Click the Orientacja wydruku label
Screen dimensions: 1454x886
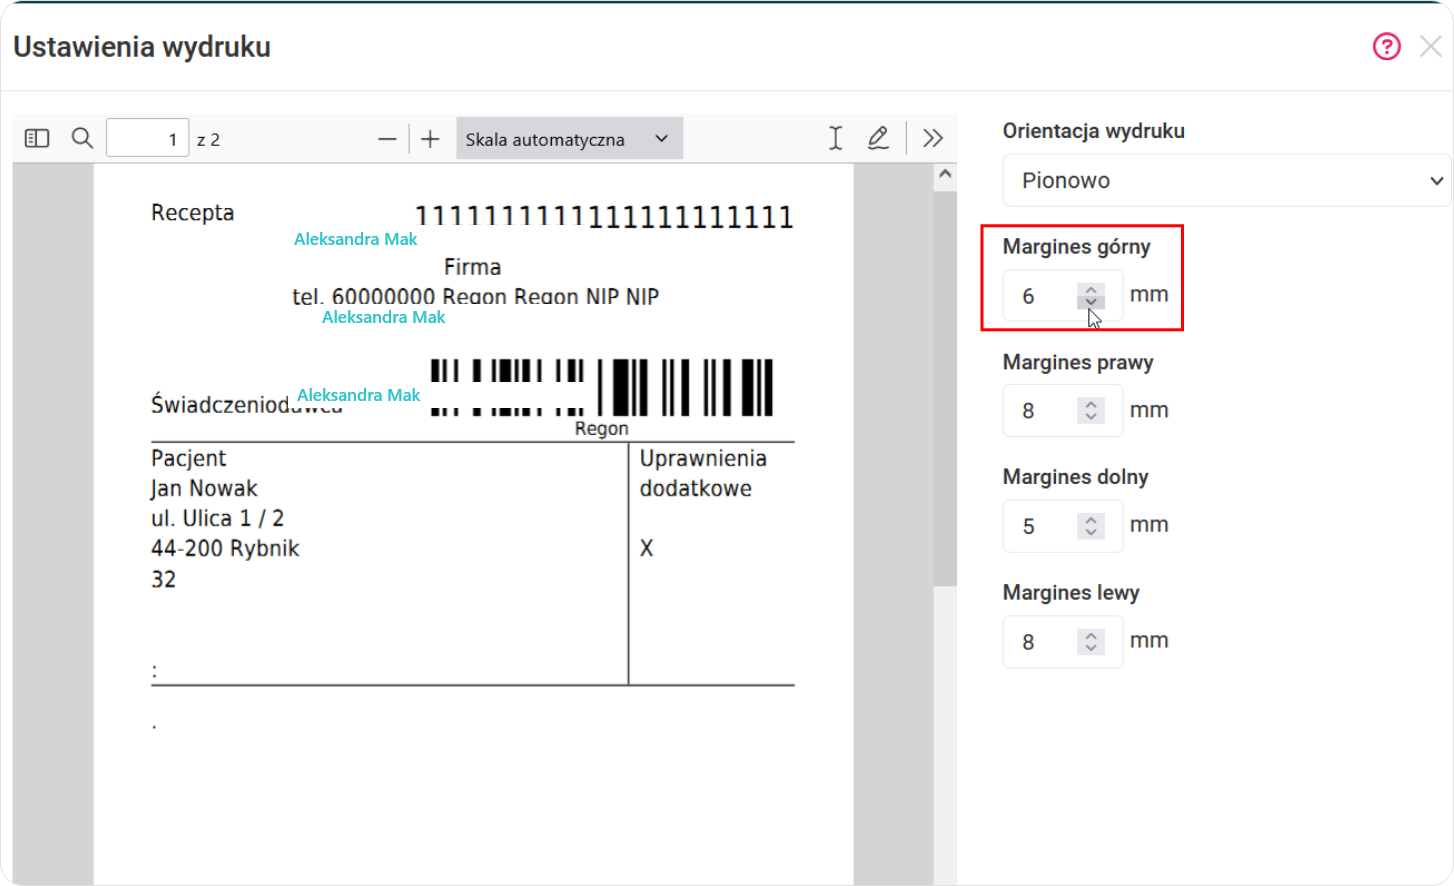pyautogui.click(x=1093, y=131)
